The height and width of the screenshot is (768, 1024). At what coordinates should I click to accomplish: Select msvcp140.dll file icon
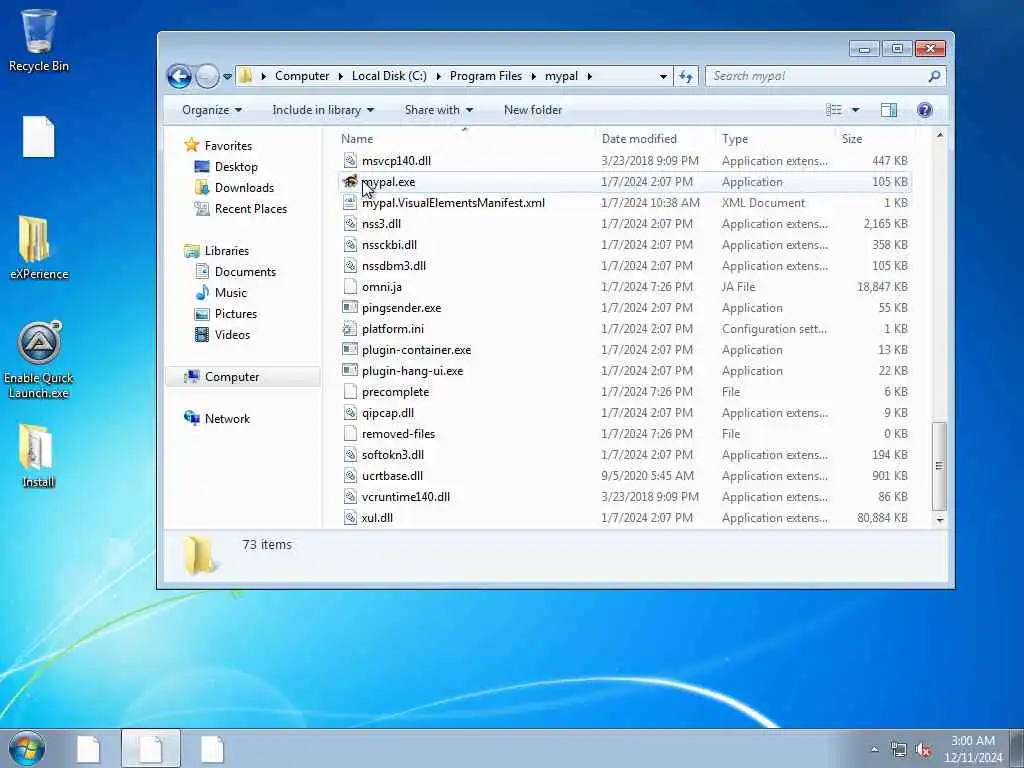pos(350,161)
